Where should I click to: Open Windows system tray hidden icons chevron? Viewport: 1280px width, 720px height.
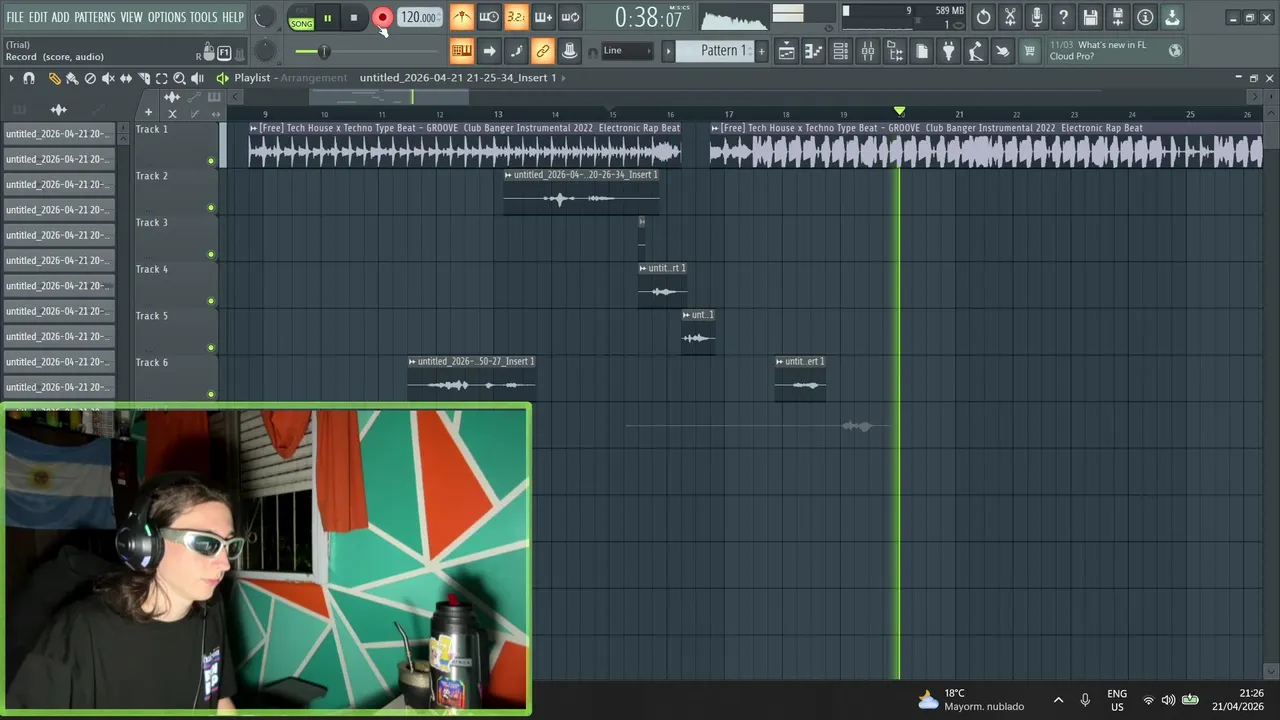coord(1058,700)
